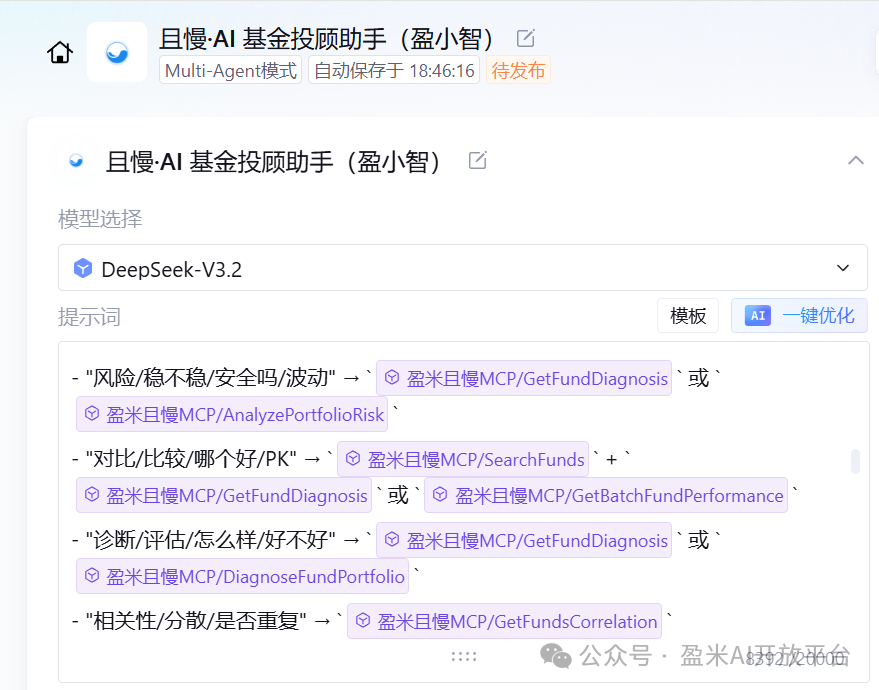The height and width of the screenshot is (690, 879).
Task: Open the DeepSeek-V3.2 model dropdown
Action: (x=842, y=267)
